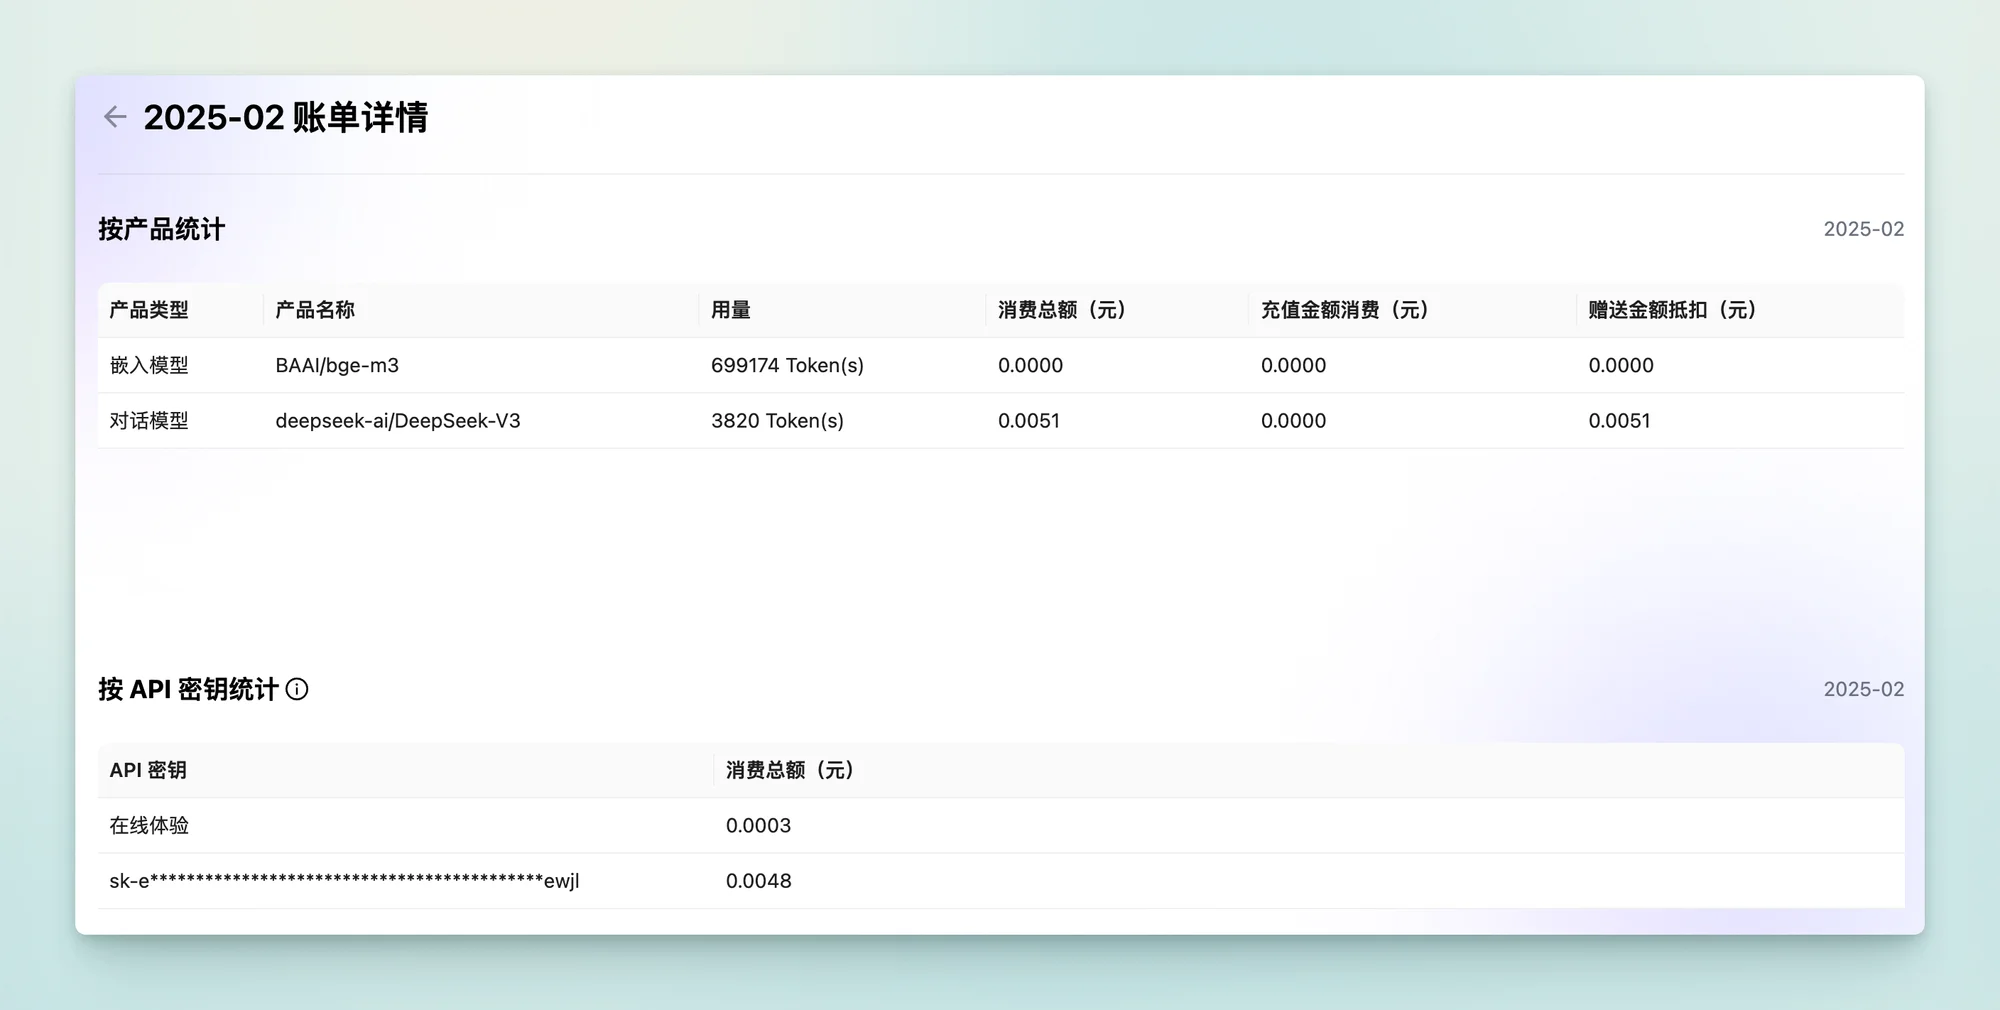Viewport: 2000px width, 1010px height.
Task: Click the API 密钥 column header
Action: (x=148, y=770)
